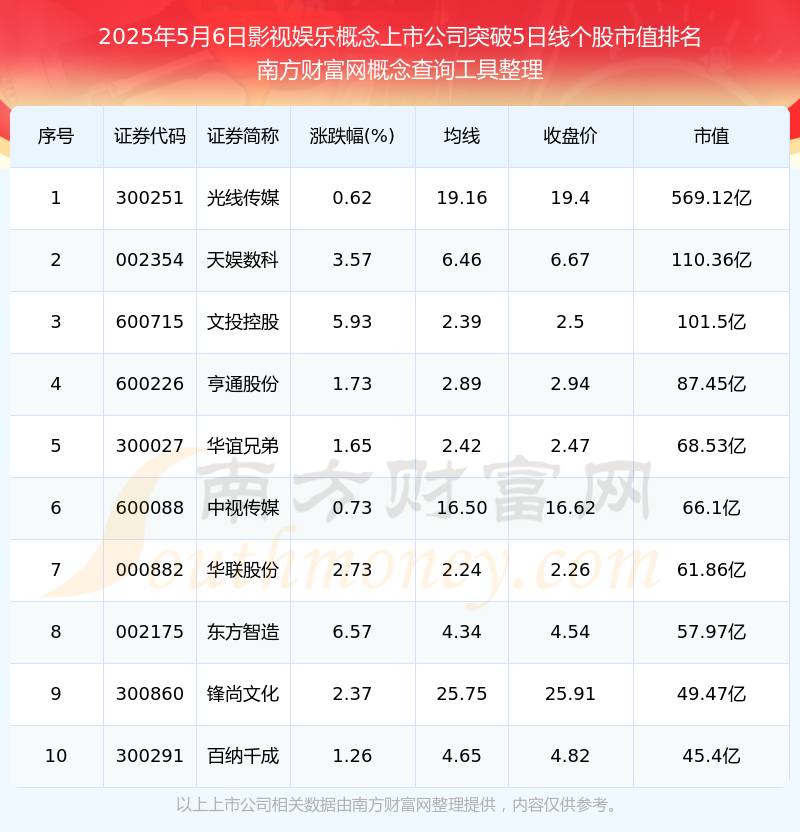The image size is (800, 832).
Task: Click subtitle 南方财富网概念查询工具整理
Action: (x=400, y=70)
